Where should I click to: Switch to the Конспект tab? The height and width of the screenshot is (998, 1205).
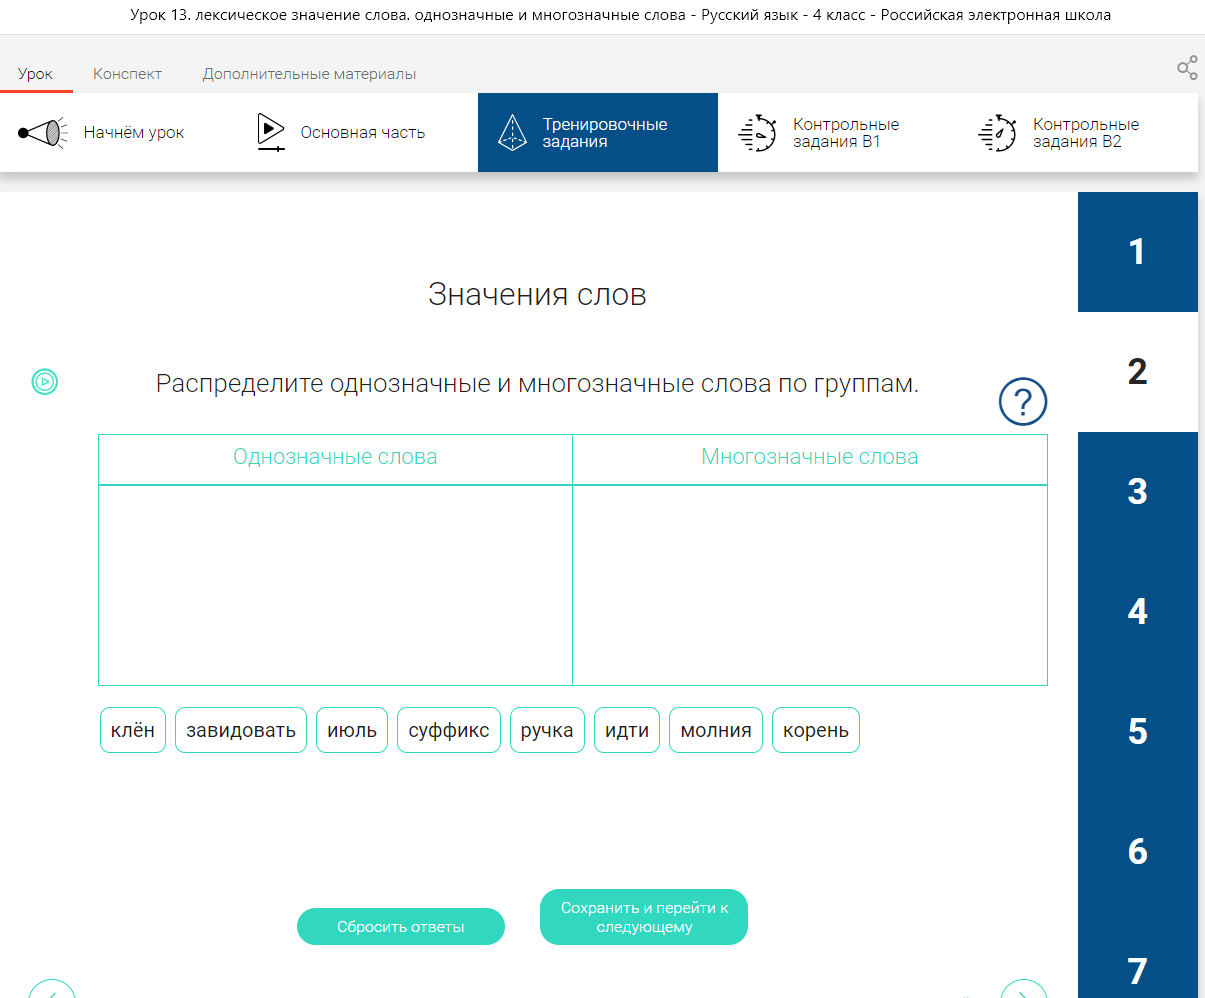click(127, 74)
